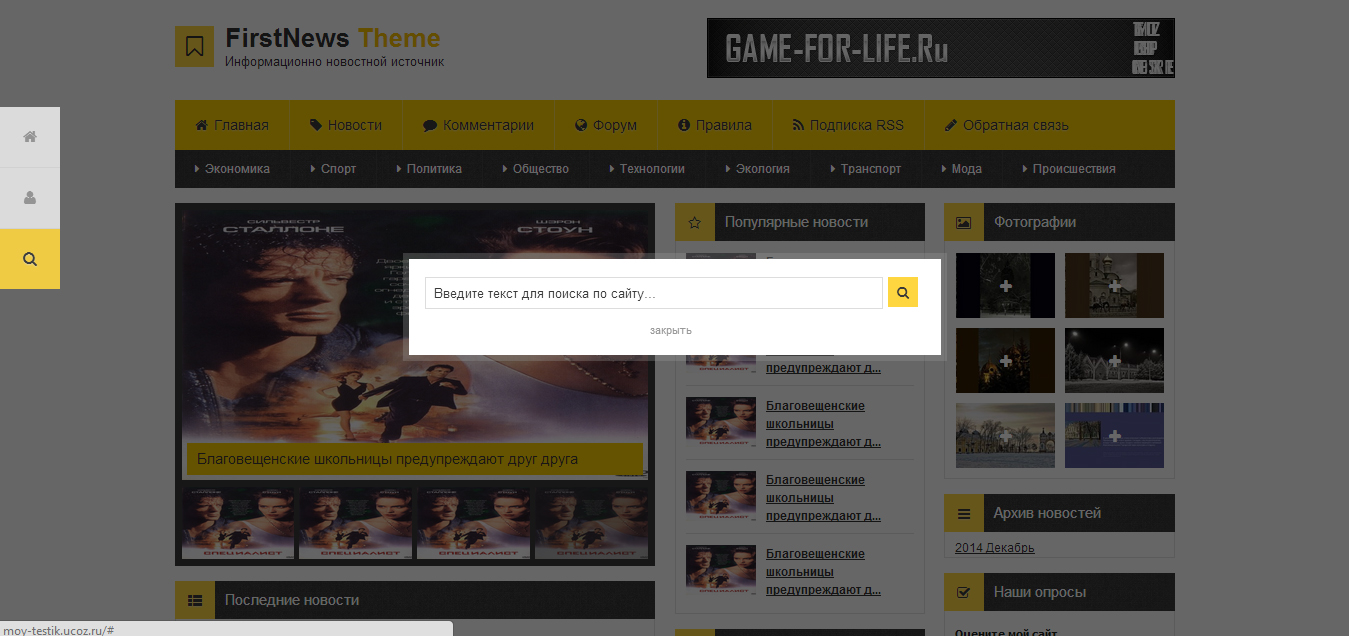Open Главная in main menu
This screenshot has width=1349, height=636.
pos(232,125)
